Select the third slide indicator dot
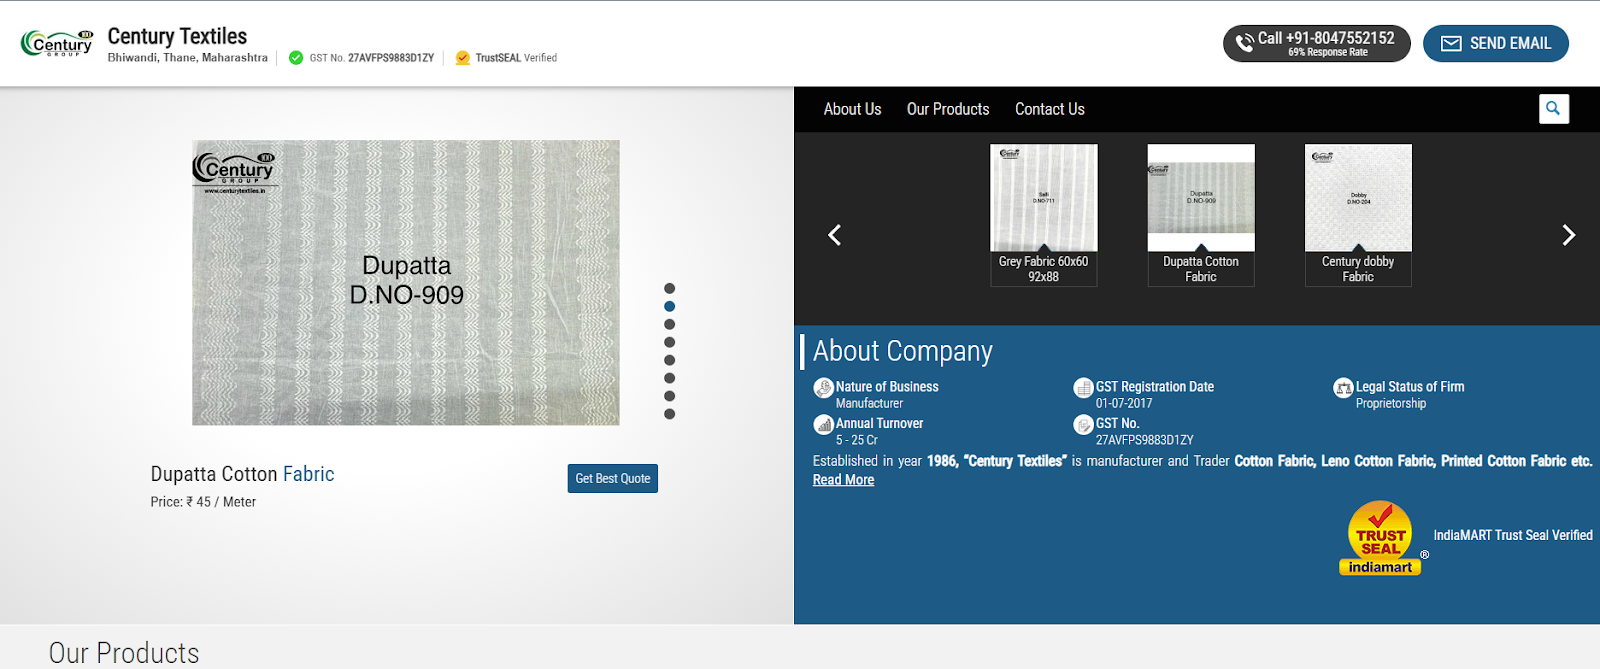 click(669, 325)
